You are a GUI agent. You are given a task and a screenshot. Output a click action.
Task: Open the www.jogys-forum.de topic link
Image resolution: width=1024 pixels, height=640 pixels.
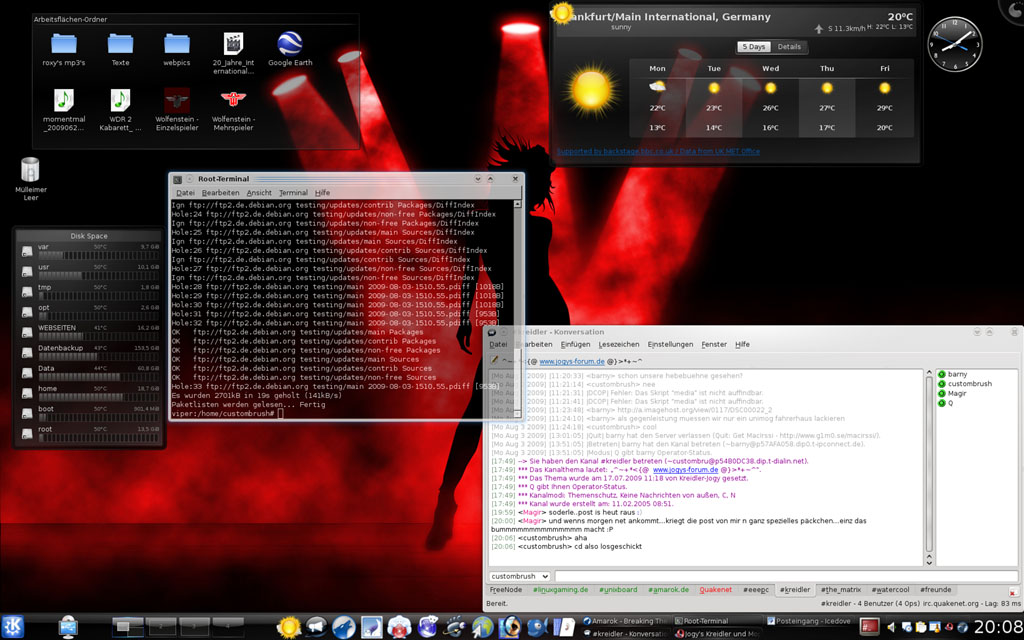(571, 361)
